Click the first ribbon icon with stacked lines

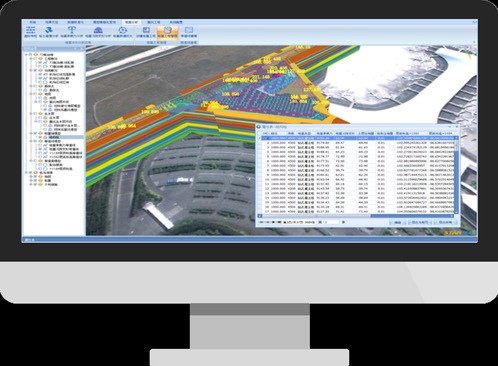coord(30,30)
